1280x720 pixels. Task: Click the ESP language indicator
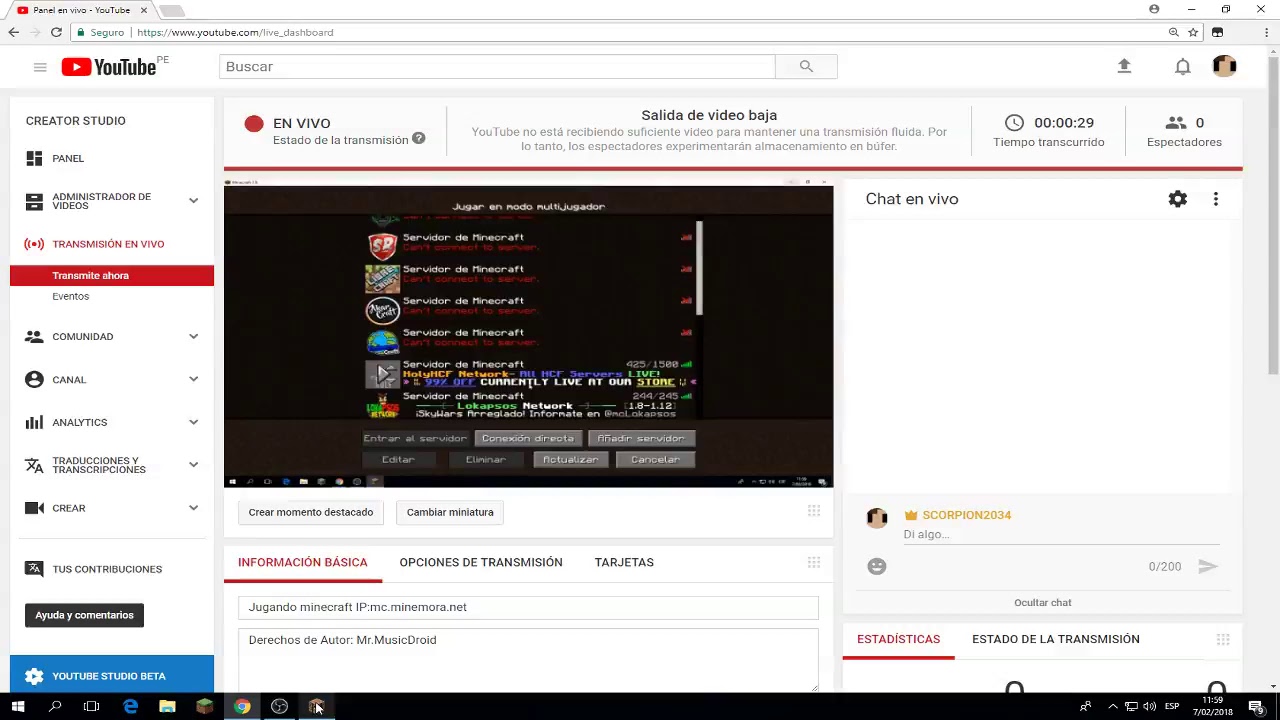1171,707
